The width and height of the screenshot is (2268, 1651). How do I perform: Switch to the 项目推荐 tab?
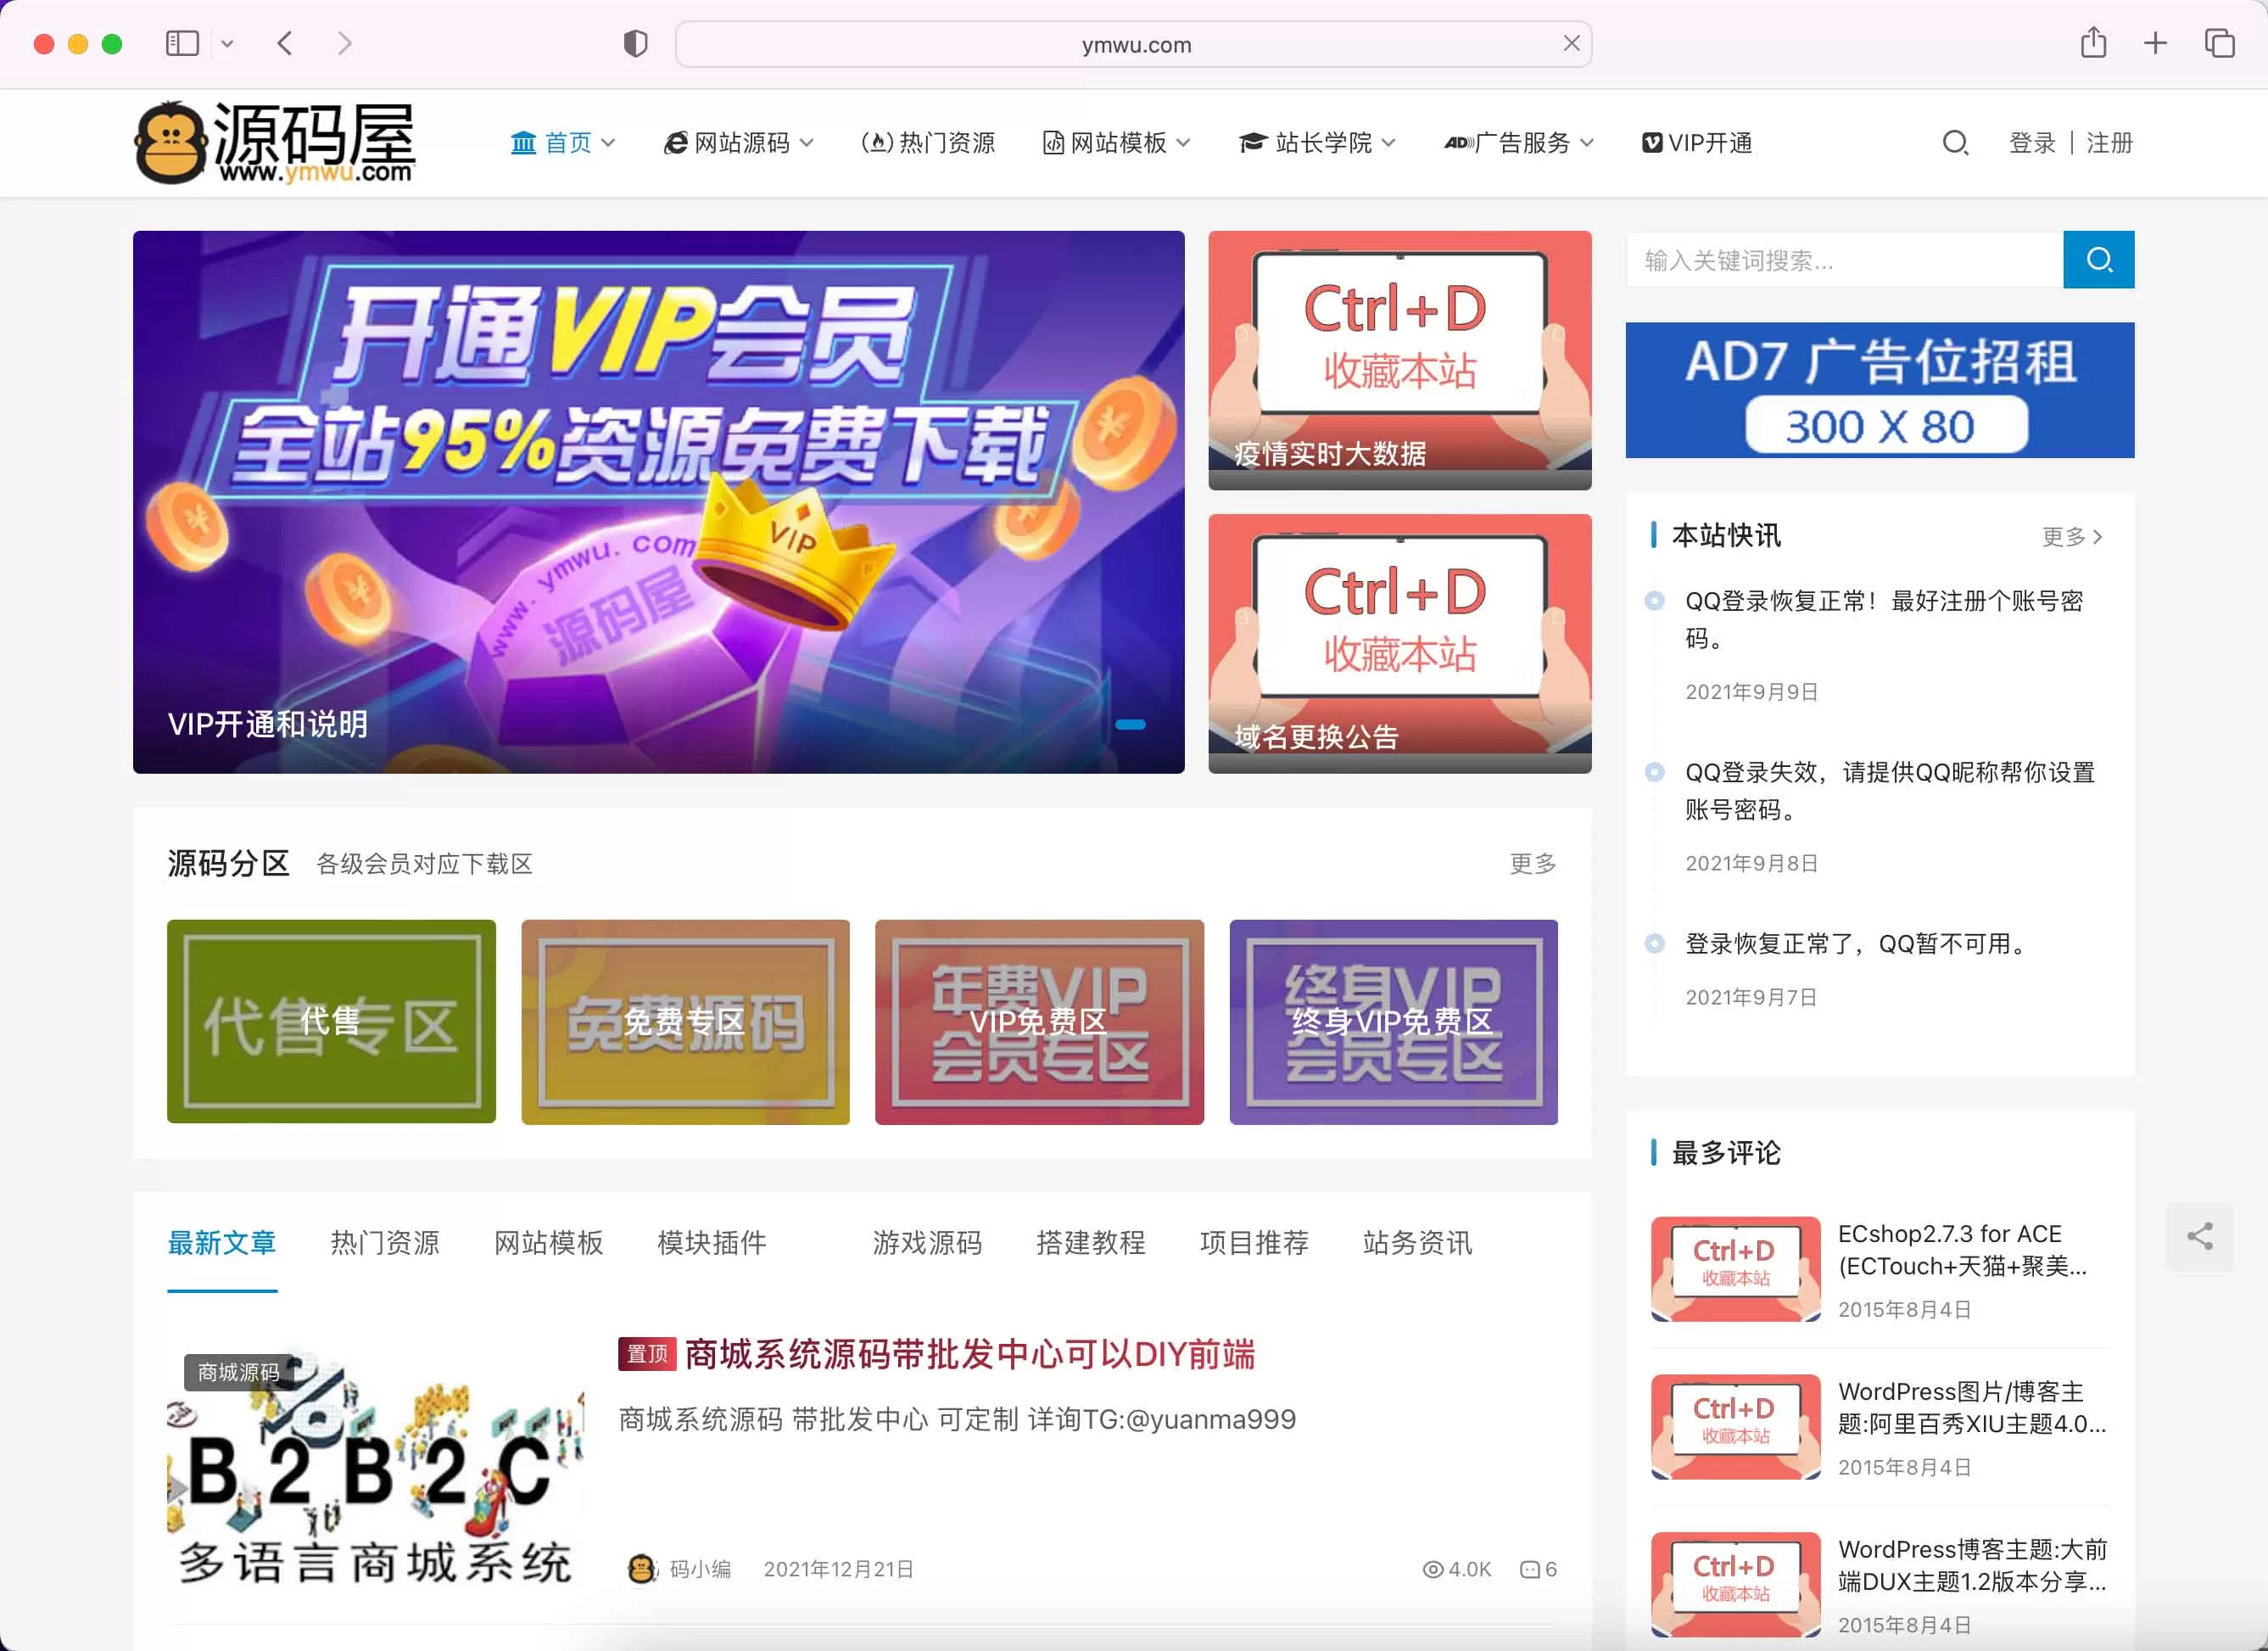1254,1243
